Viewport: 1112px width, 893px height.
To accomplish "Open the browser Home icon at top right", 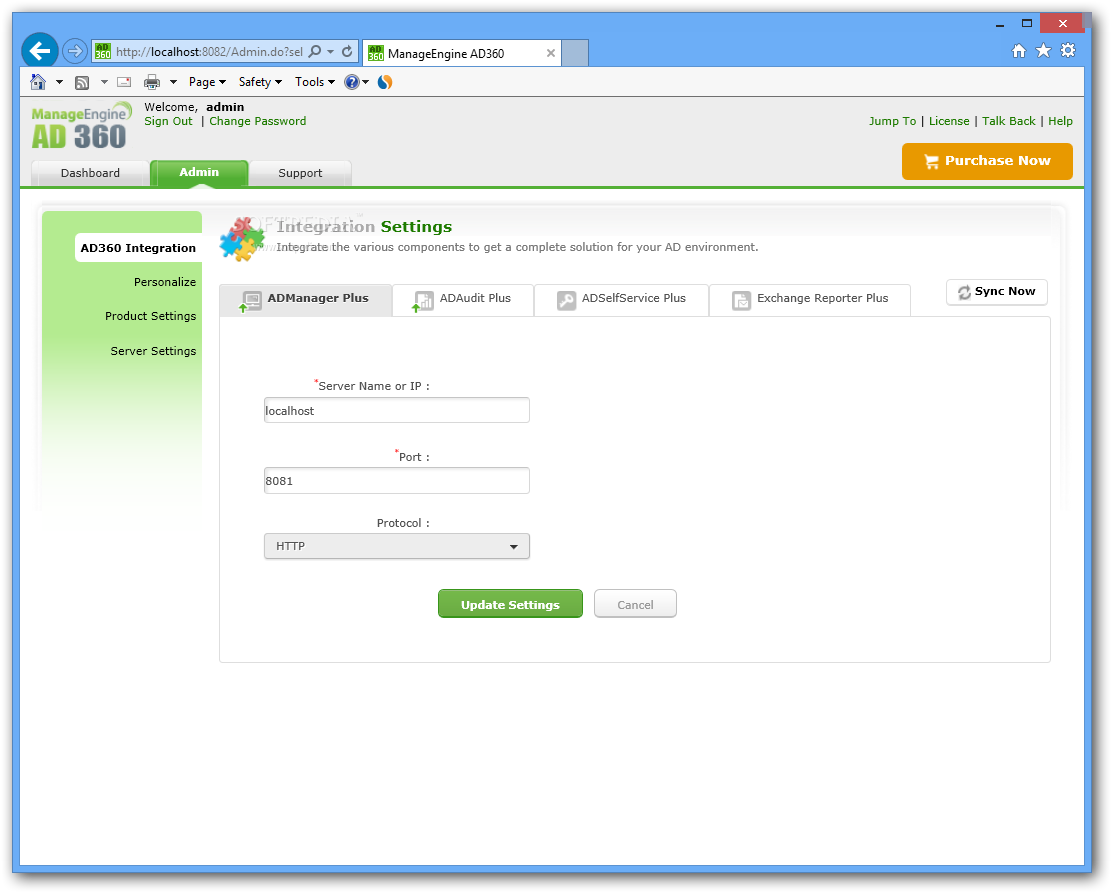I will click(x=1018, y=50).
